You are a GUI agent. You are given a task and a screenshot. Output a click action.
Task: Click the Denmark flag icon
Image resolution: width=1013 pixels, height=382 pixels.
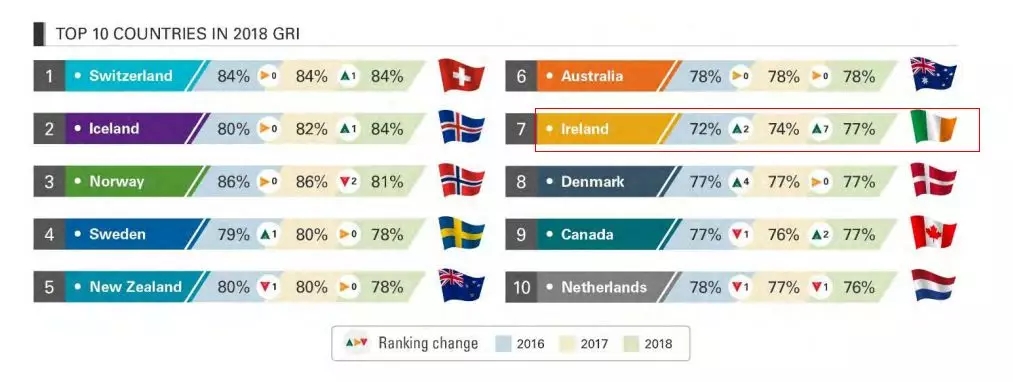pyautogui.click(x=933, y=180)
